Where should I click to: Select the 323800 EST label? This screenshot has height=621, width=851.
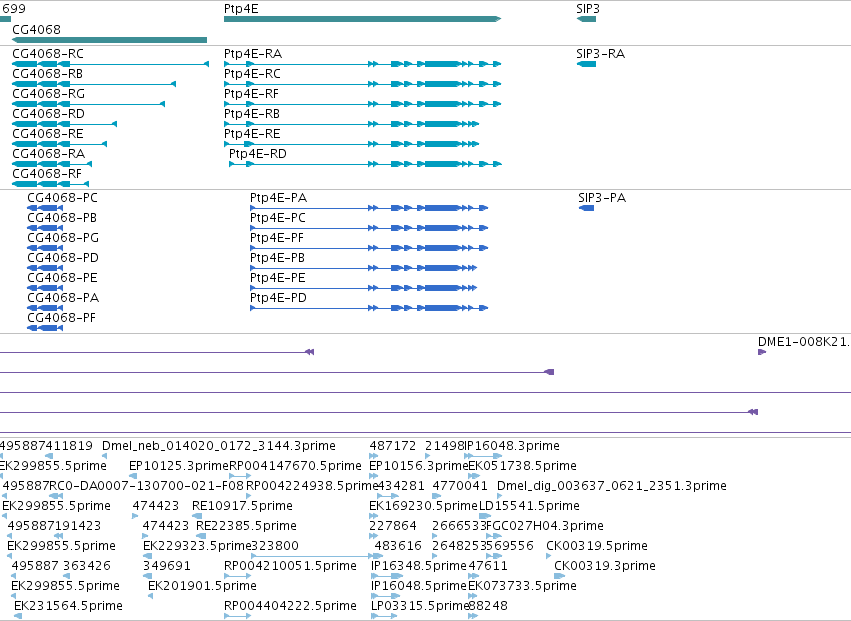pos(275,546)
